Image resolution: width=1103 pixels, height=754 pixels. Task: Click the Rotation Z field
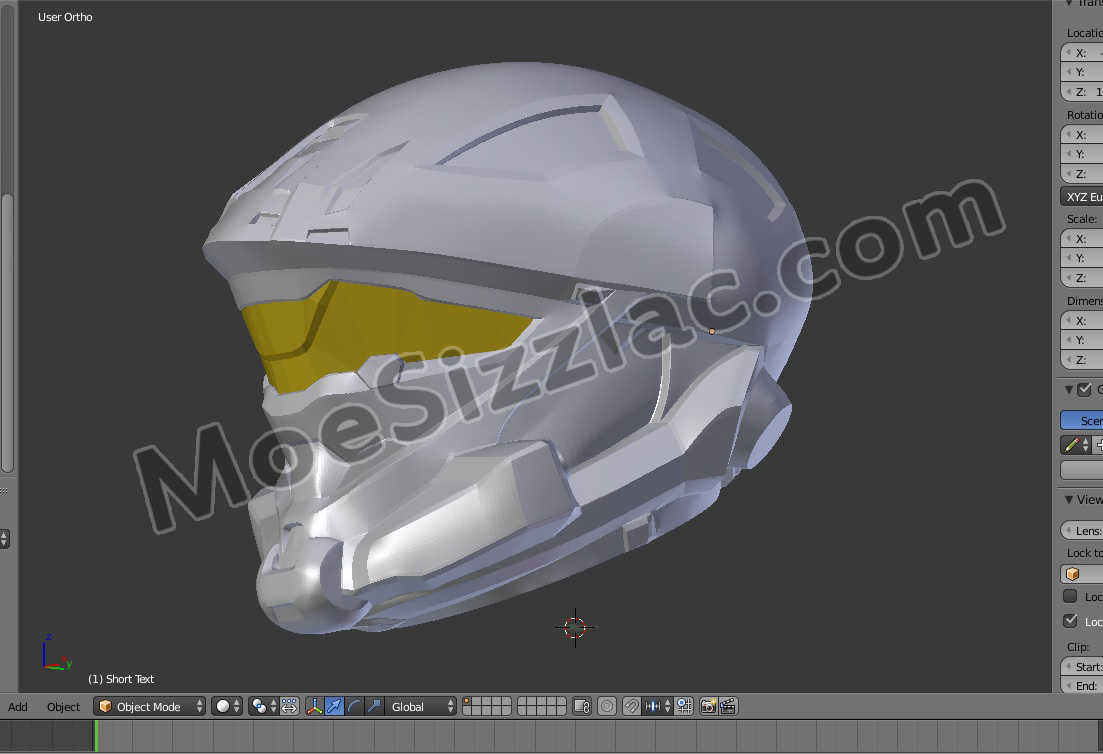[x=1082, y=174]
